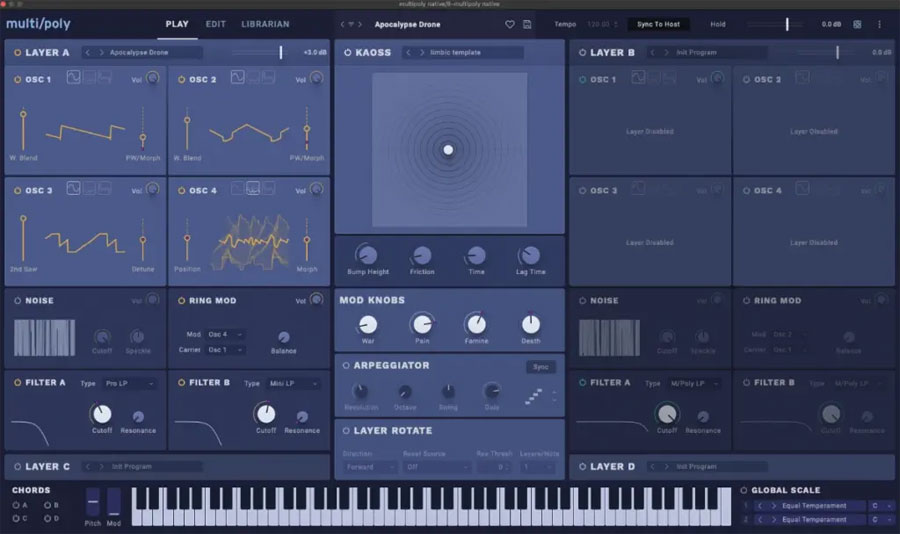Click the Layer A OSC 1 Vol knob
This screenshot has width=900, height=534.
(x=152, y=78)
